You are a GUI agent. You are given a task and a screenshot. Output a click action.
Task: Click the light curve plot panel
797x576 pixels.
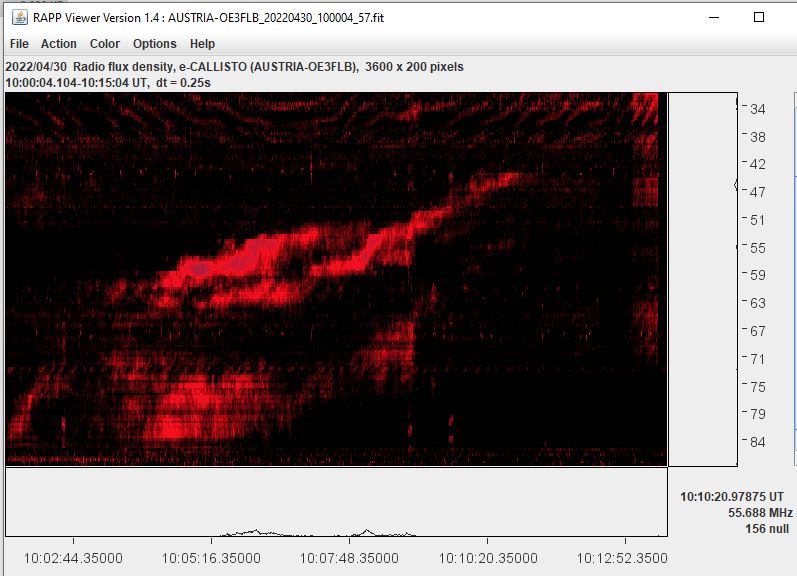point(336,502)
